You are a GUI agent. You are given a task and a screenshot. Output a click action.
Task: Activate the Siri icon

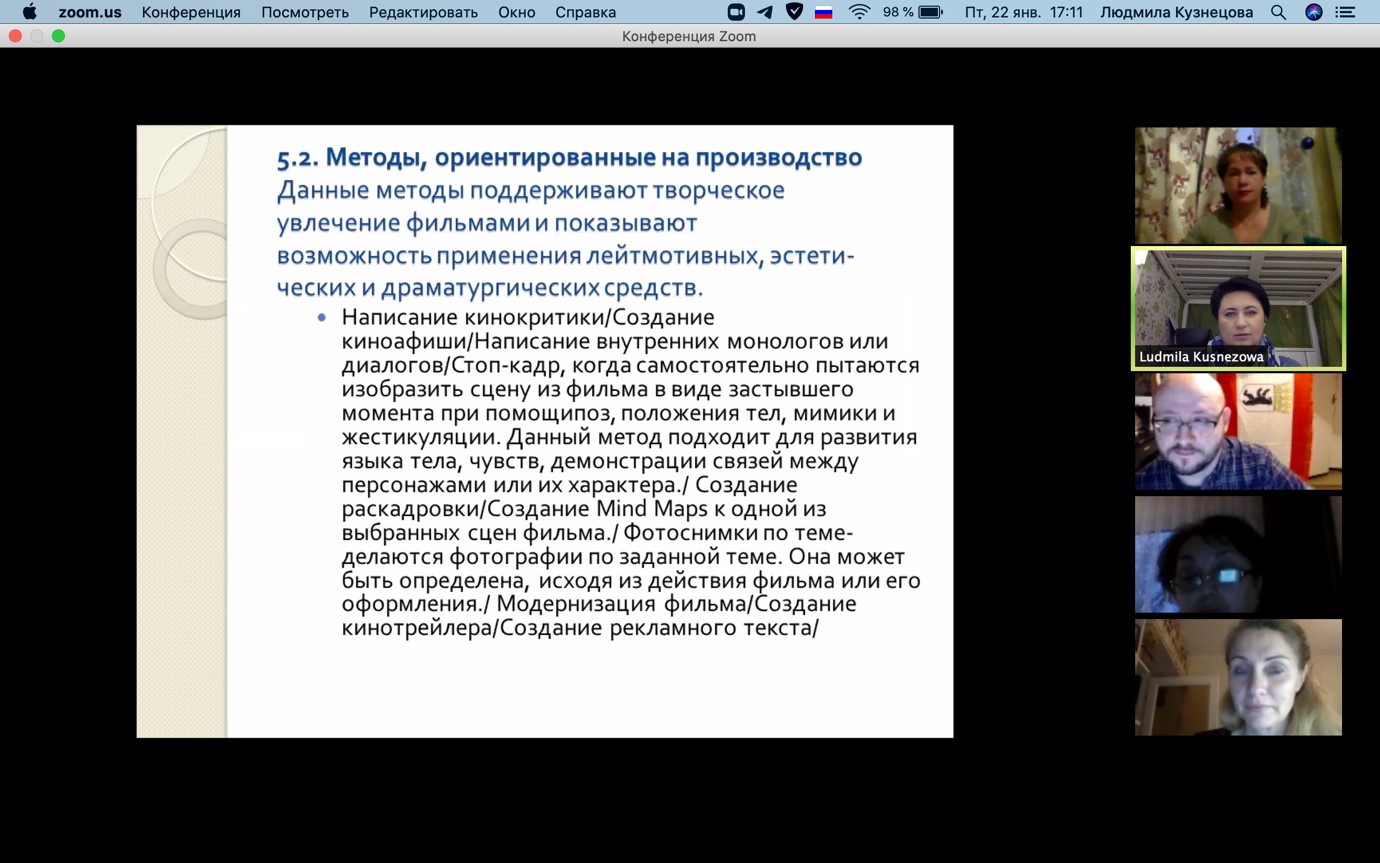(x=1314, y=12)
